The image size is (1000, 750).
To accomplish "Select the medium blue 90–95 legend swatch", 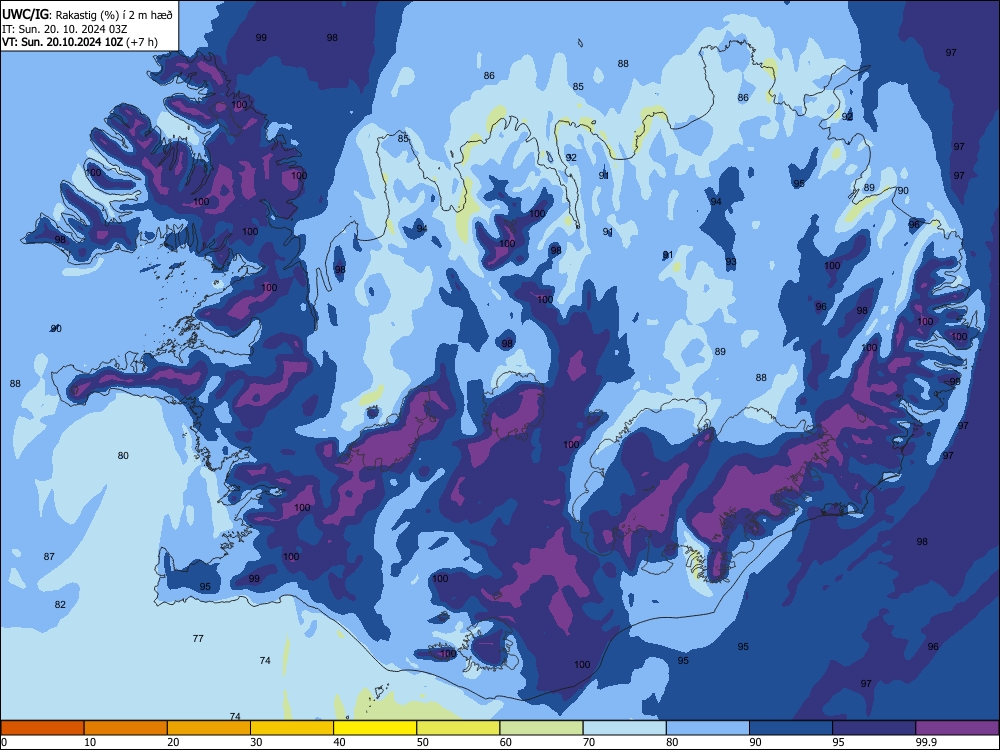I will click(791, 728).
